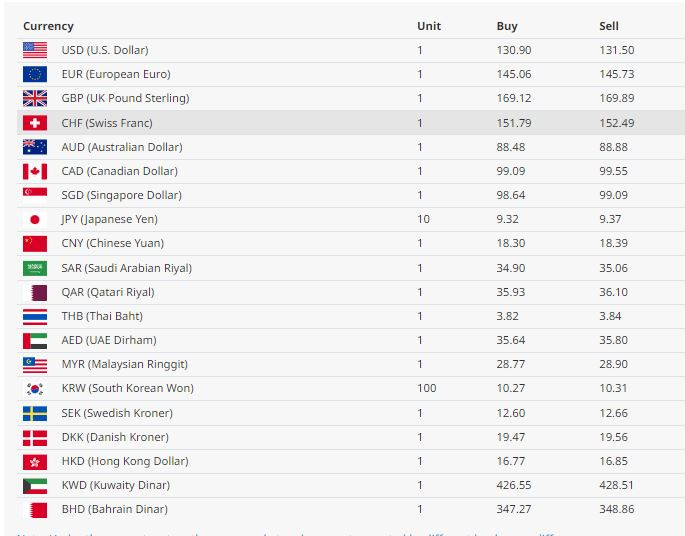Click the Swedish flag icon
The image size is (685, 536).
tap(35, 413)
